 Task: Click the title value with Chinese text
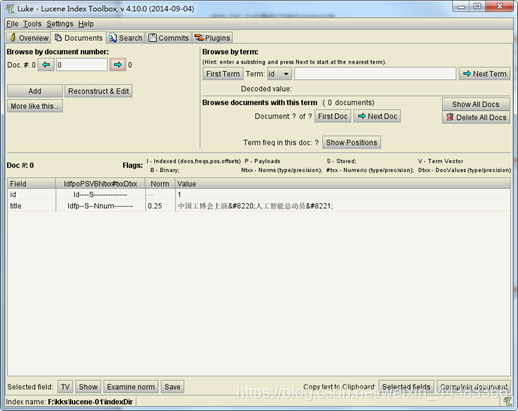pos(343,206)
